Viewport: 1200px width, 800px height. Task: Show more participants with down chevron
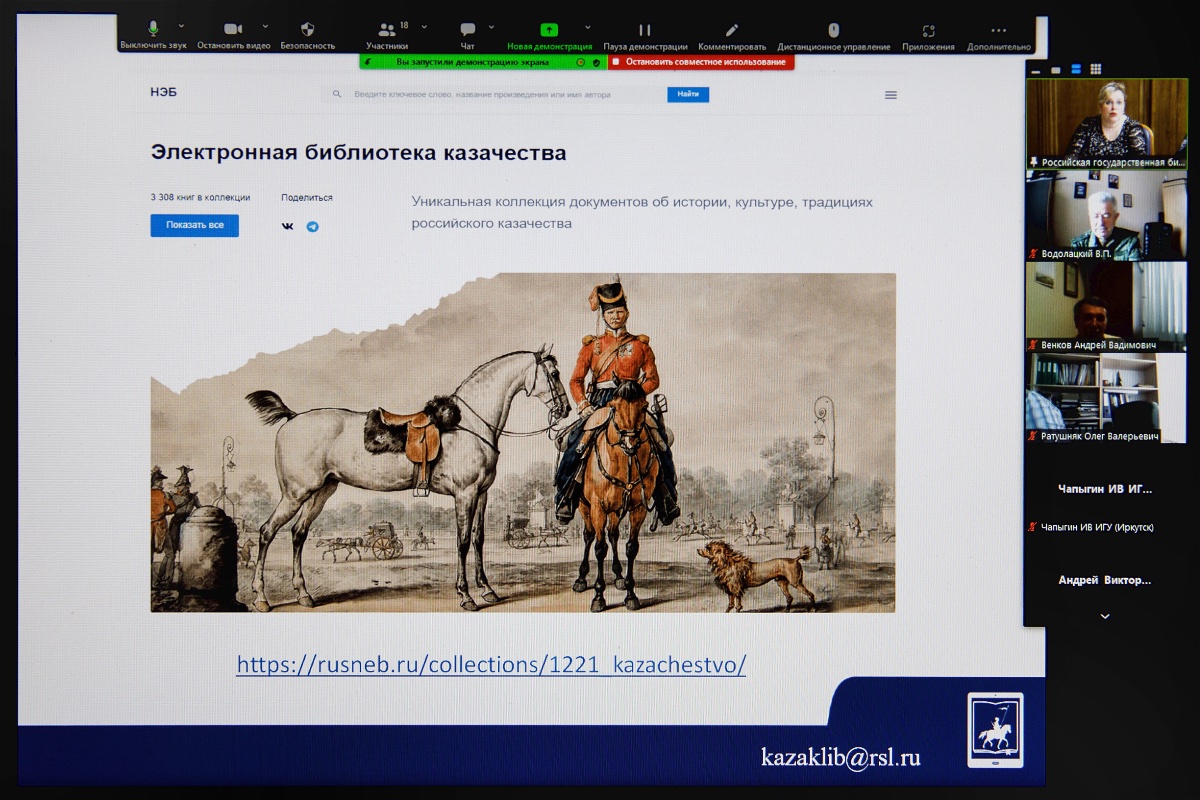[x=1105, y=617]
